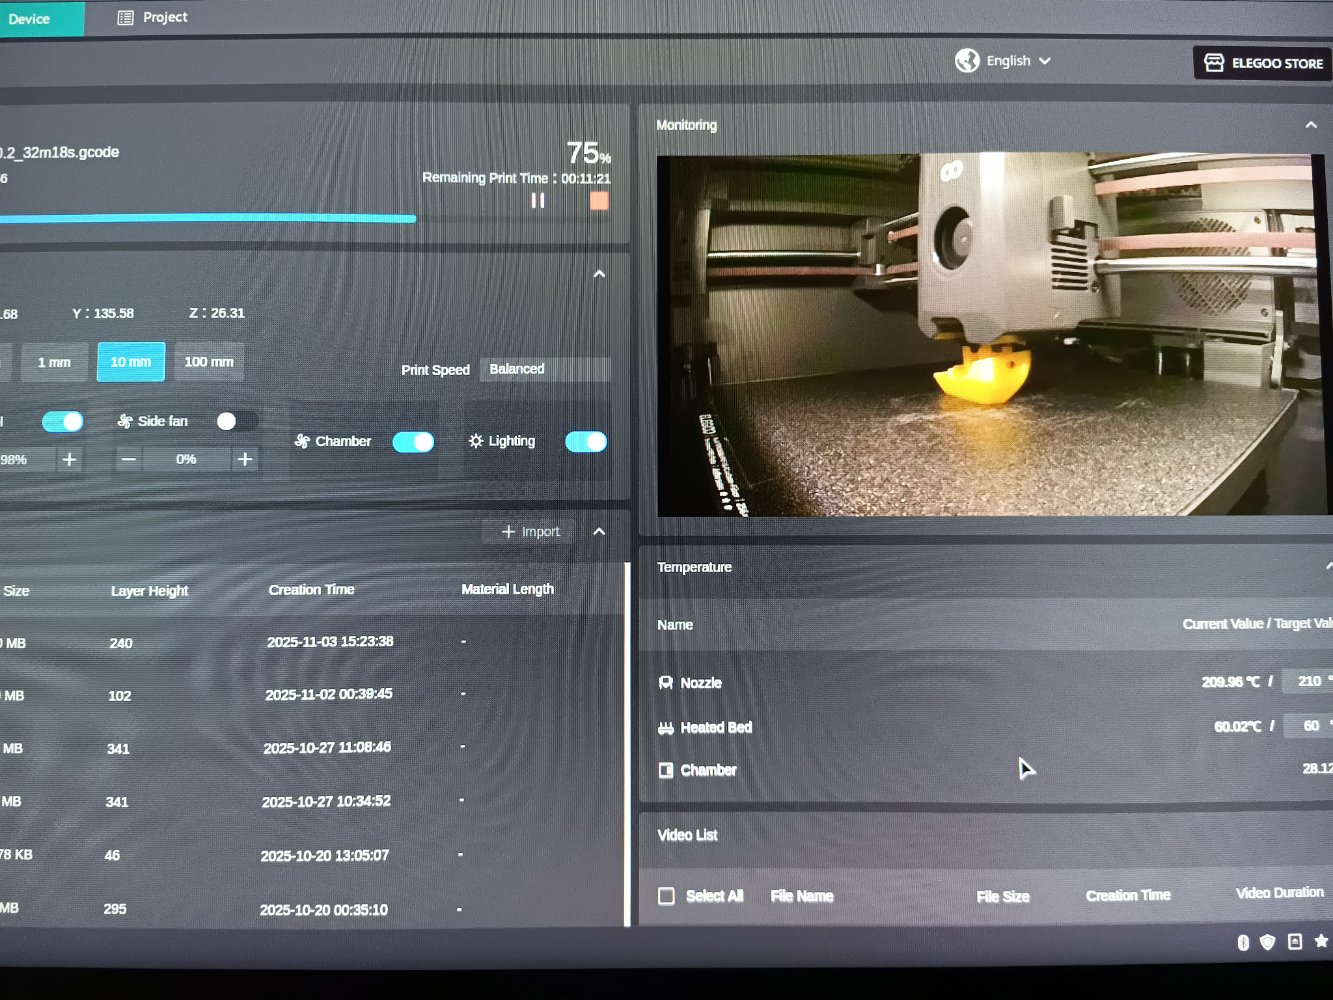The image size is (1333, 1000).
Task: Click the plus icon beside side fan percentage
Action: [x=245, y=459]
